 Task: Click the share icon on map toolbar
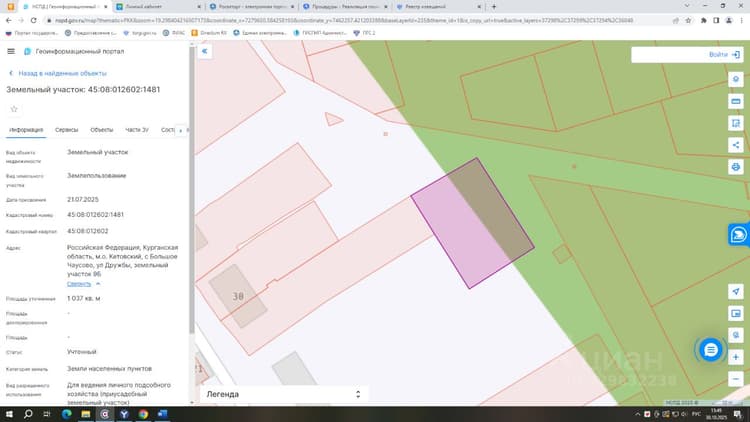(736, 145)
